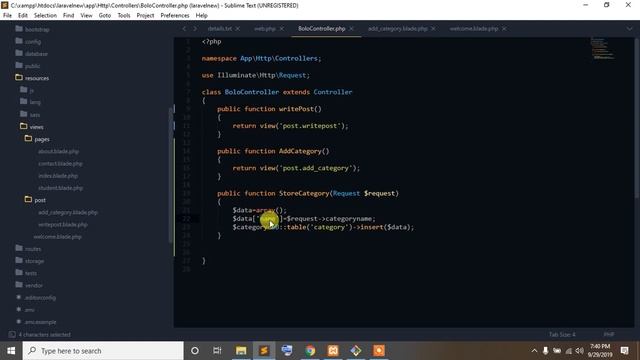The image size is (640, 360).
Task: Collapse the post folder
Action: 36,200
